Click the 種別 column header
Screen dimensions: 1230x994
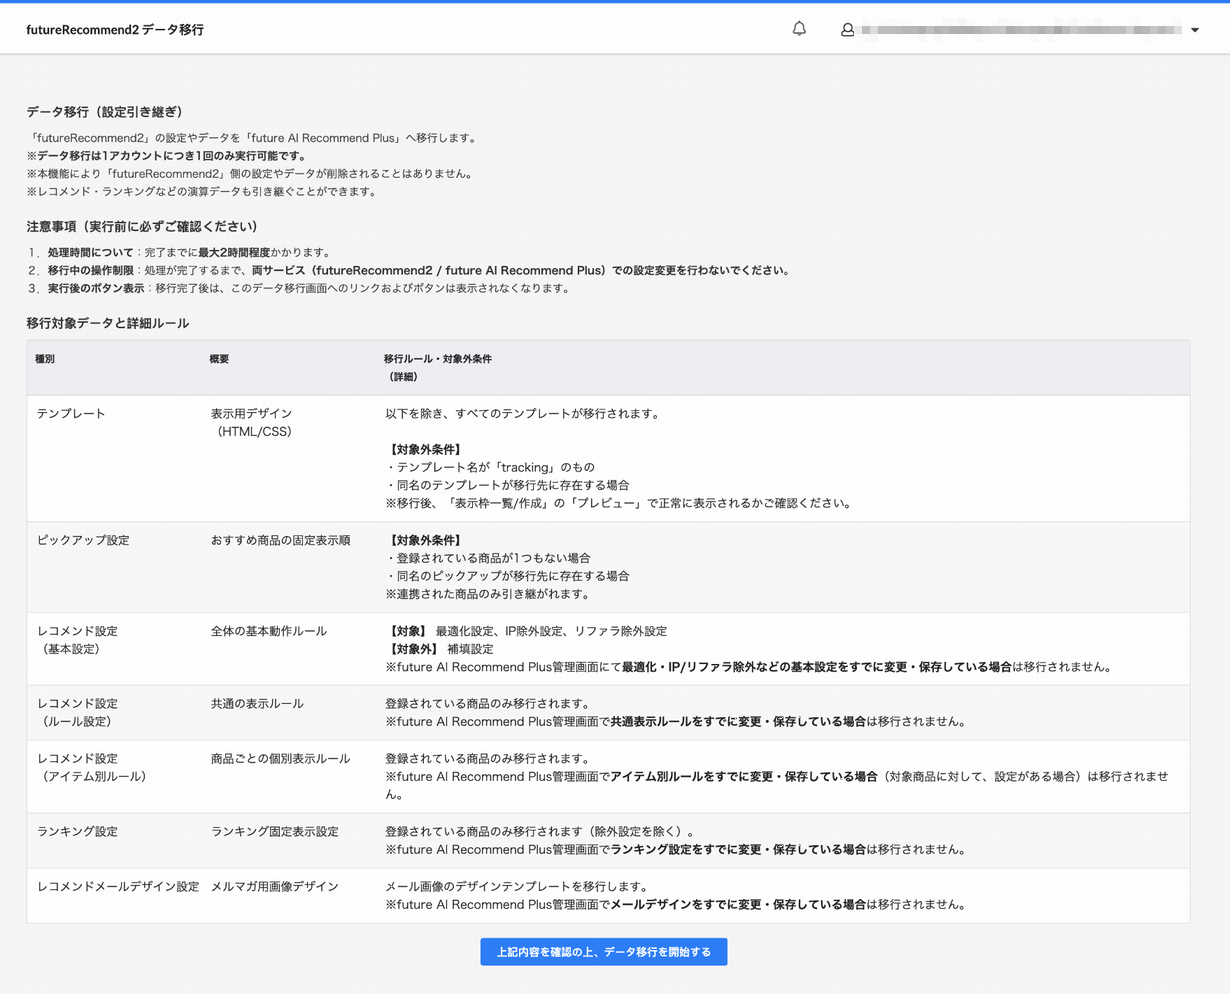point(45,358)
